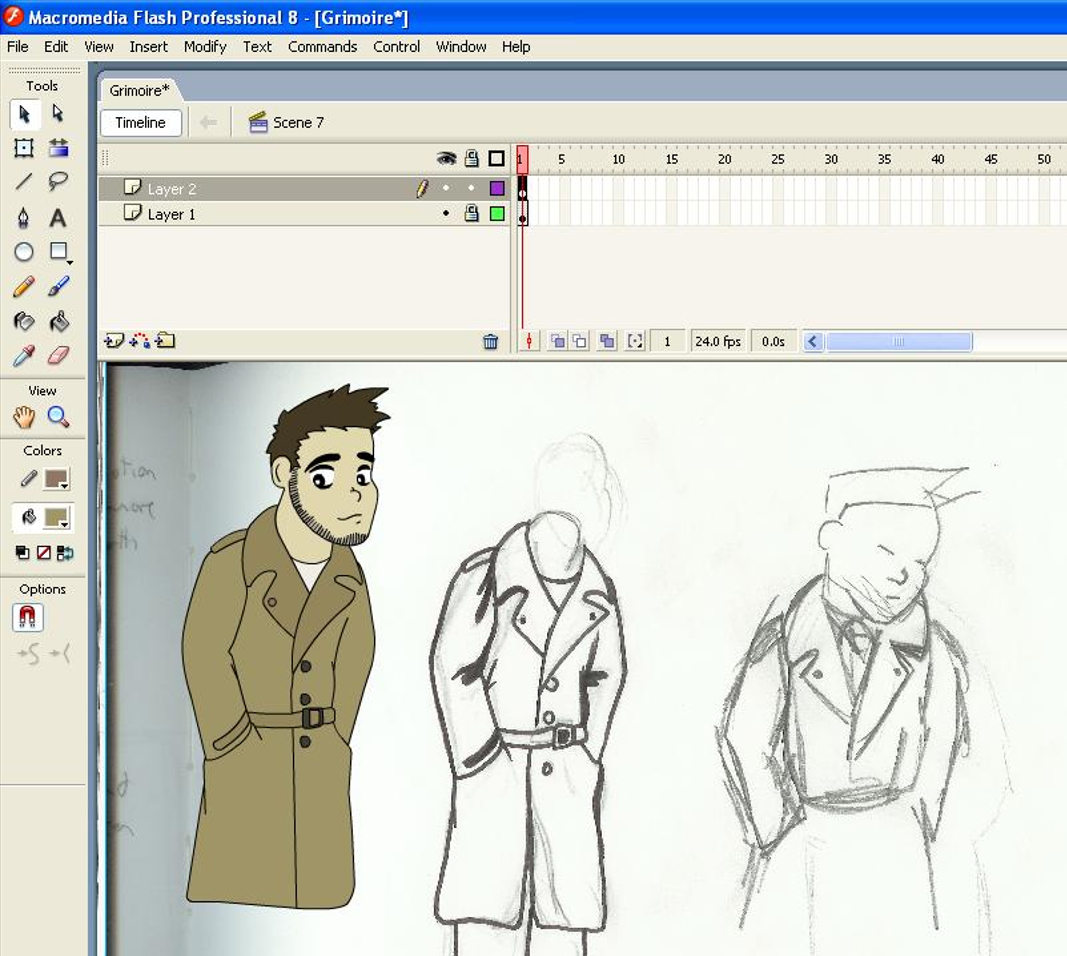Unlock Layer 1 via padlock icon
The height and width of the screenshot is (956, 1067).
click(471, 214)
